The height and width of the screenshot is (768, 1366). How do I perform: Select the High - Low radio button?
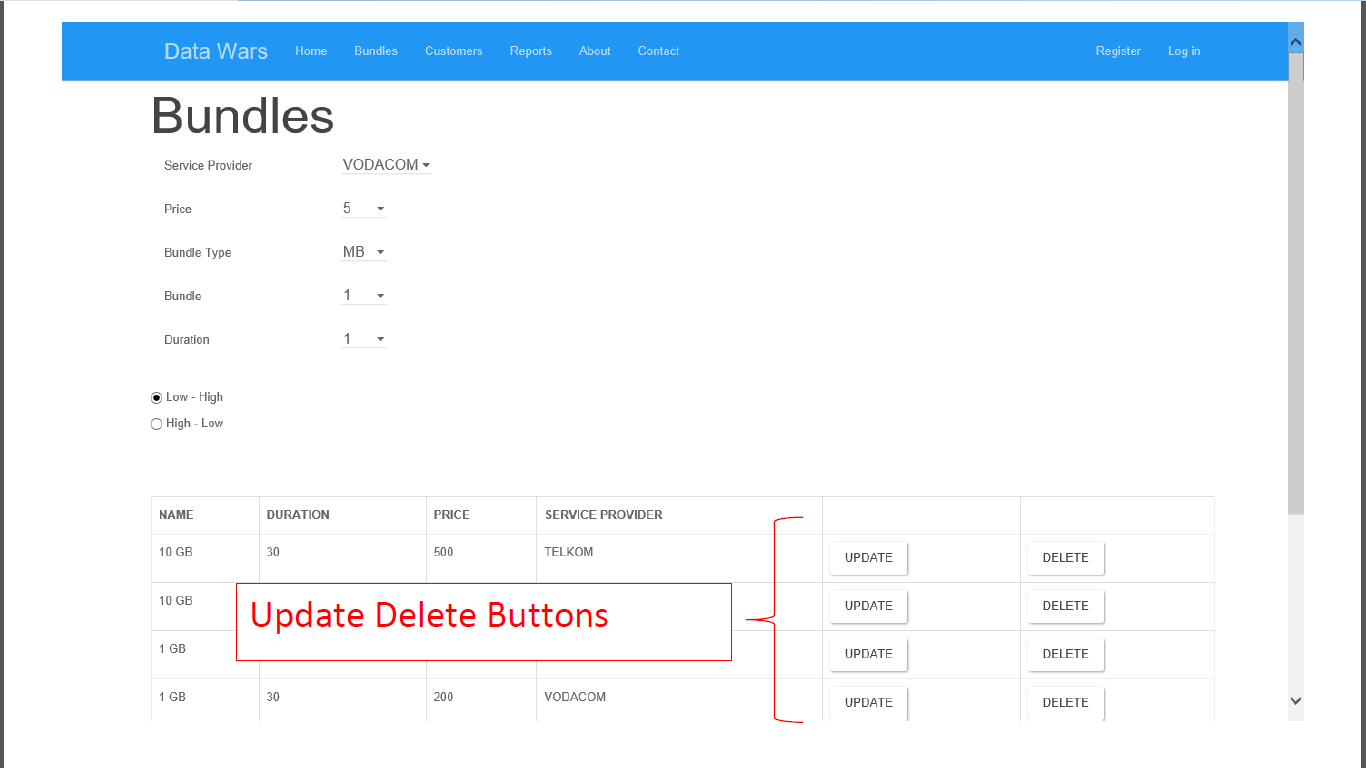coord(156,424)
